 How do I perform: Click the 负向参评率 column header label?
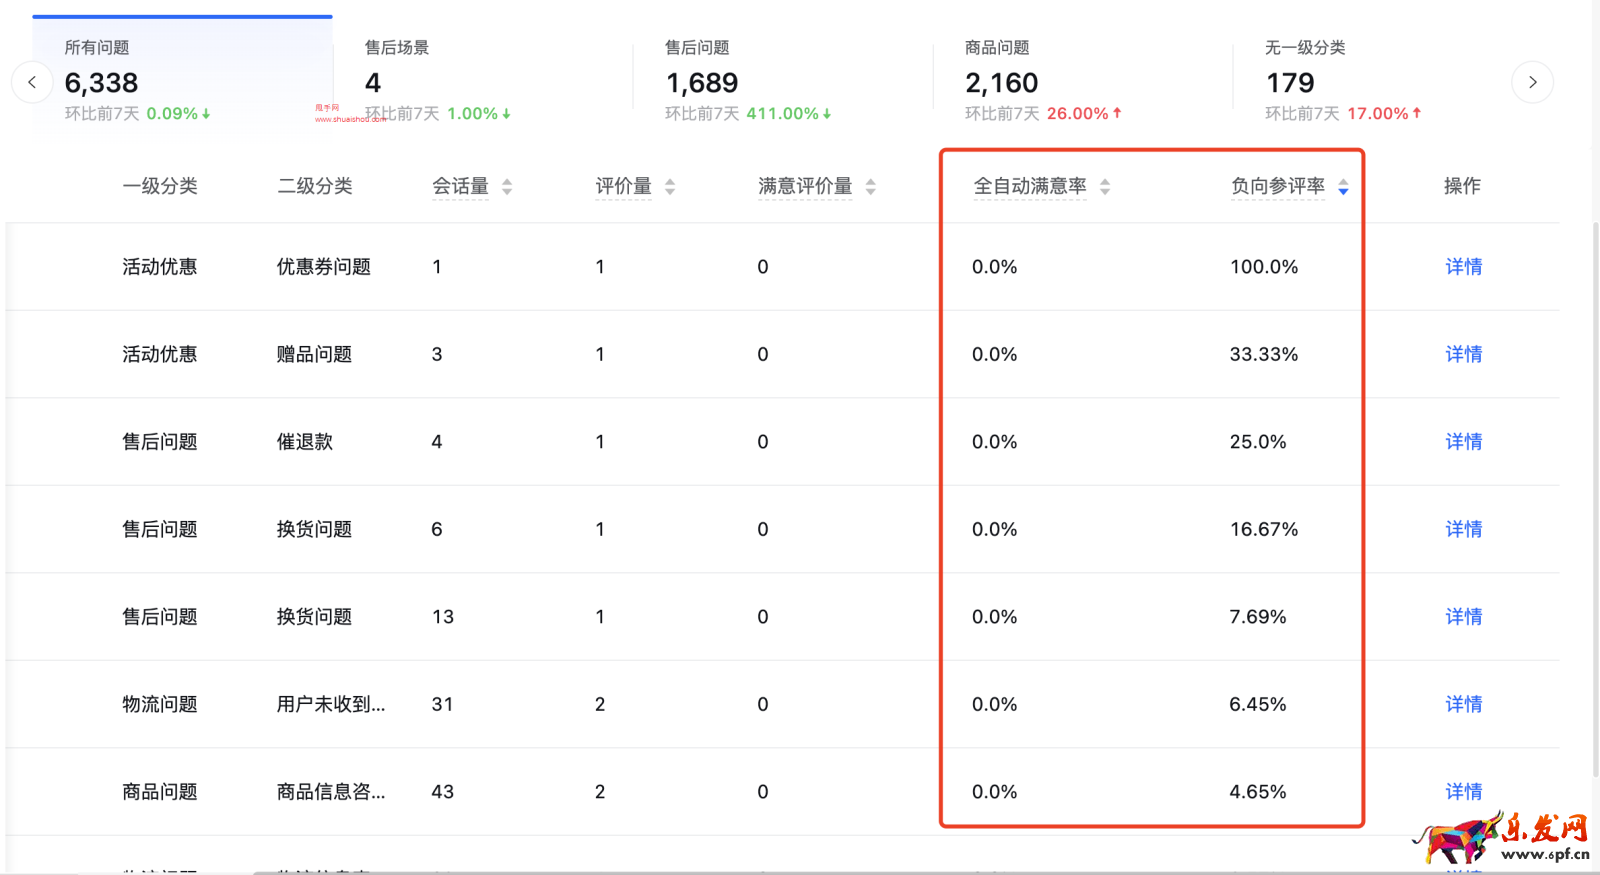pyautogui.click(x=1277, y=186)
